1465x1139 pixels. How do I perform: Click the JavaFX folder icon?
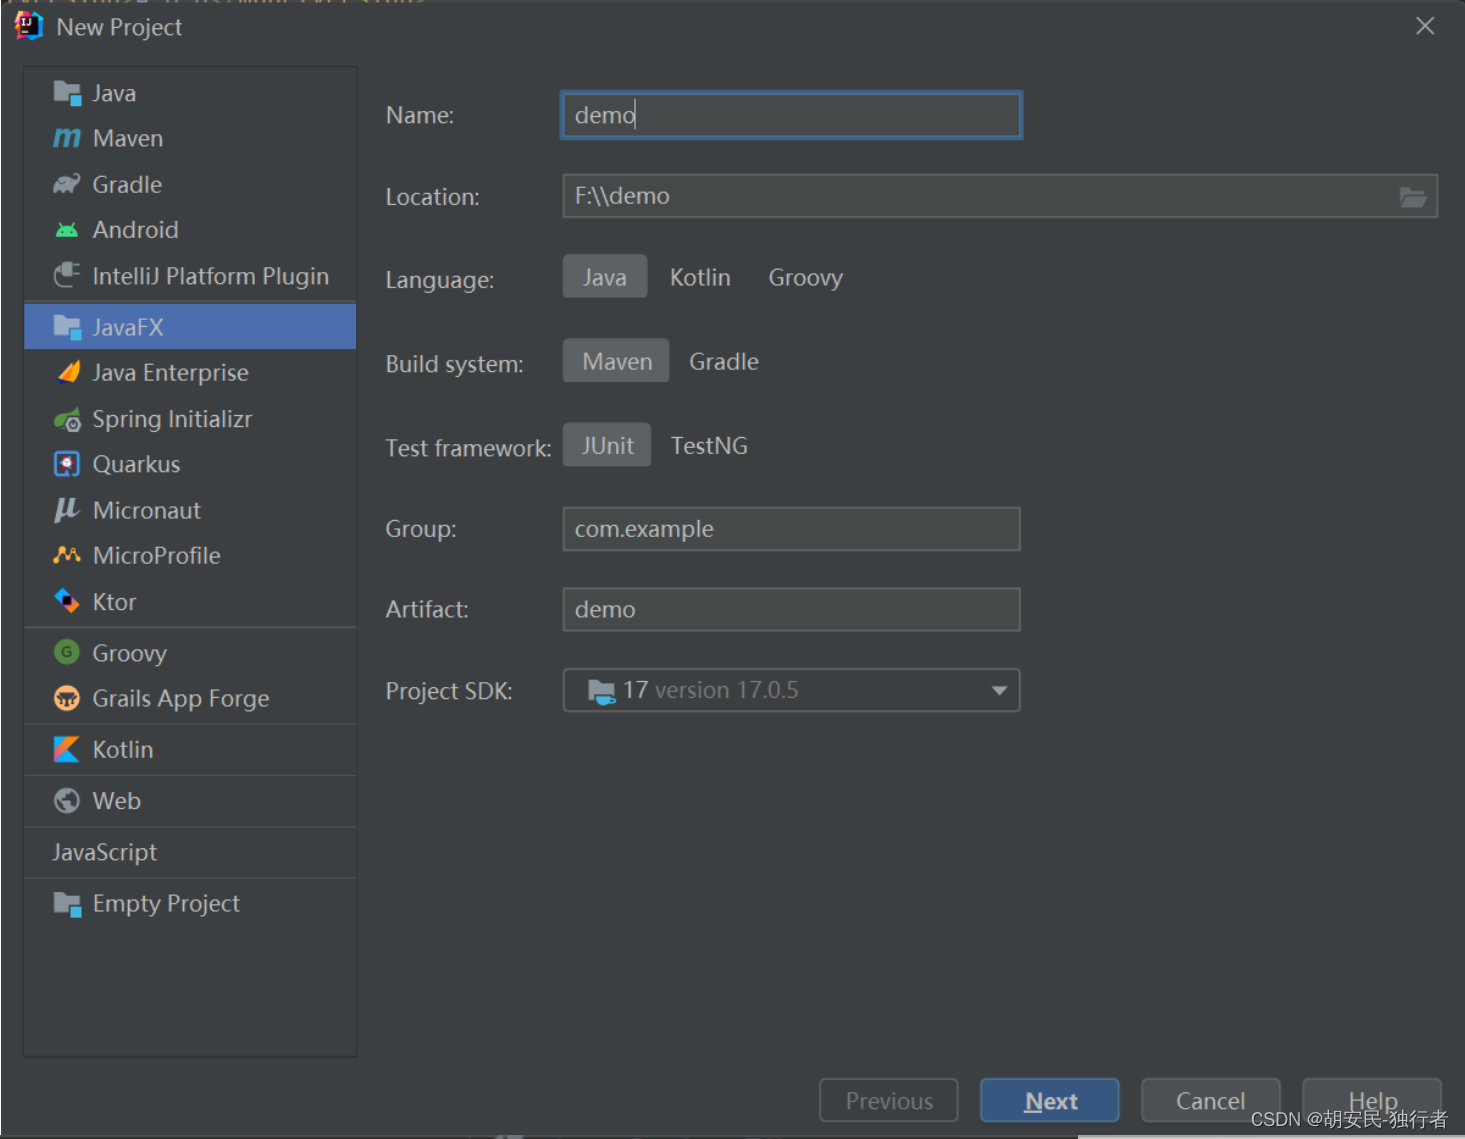tap(67, 327)
